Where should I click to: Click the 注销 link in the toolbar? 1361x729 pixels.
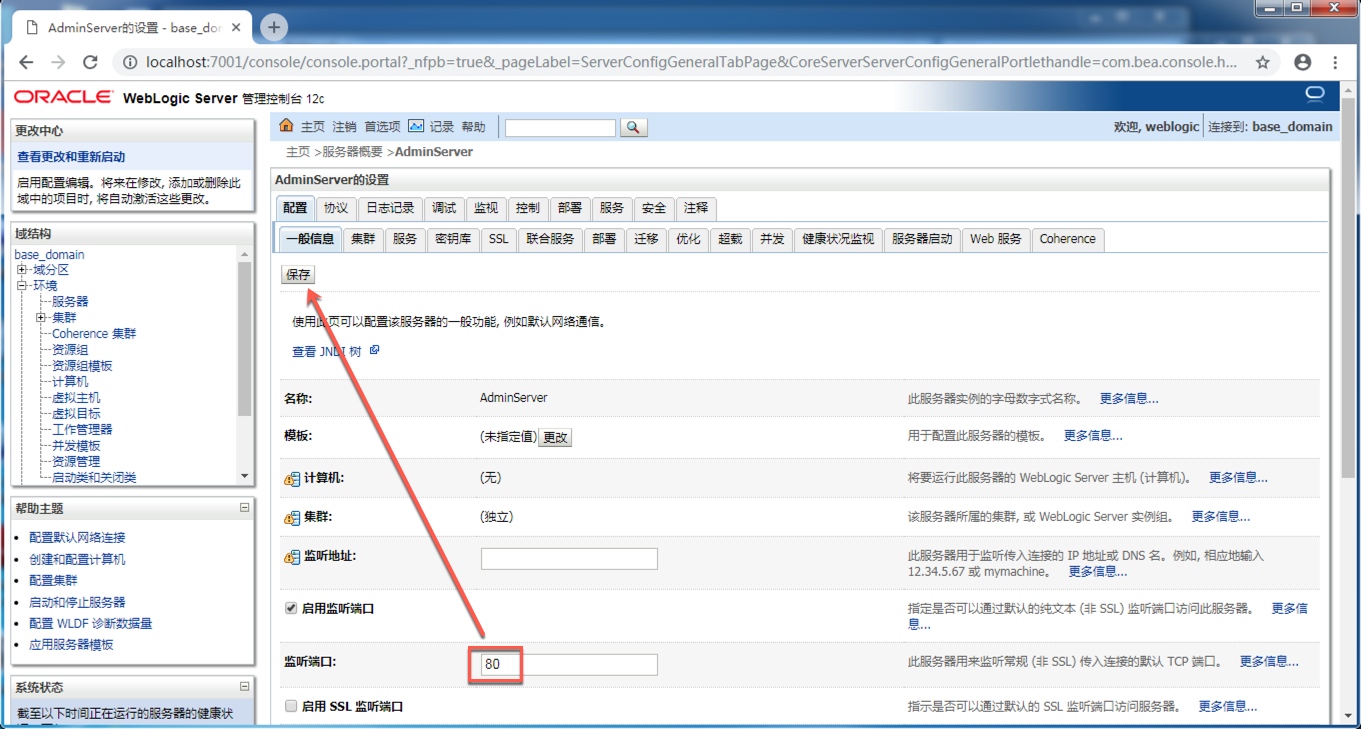point(344,127)
